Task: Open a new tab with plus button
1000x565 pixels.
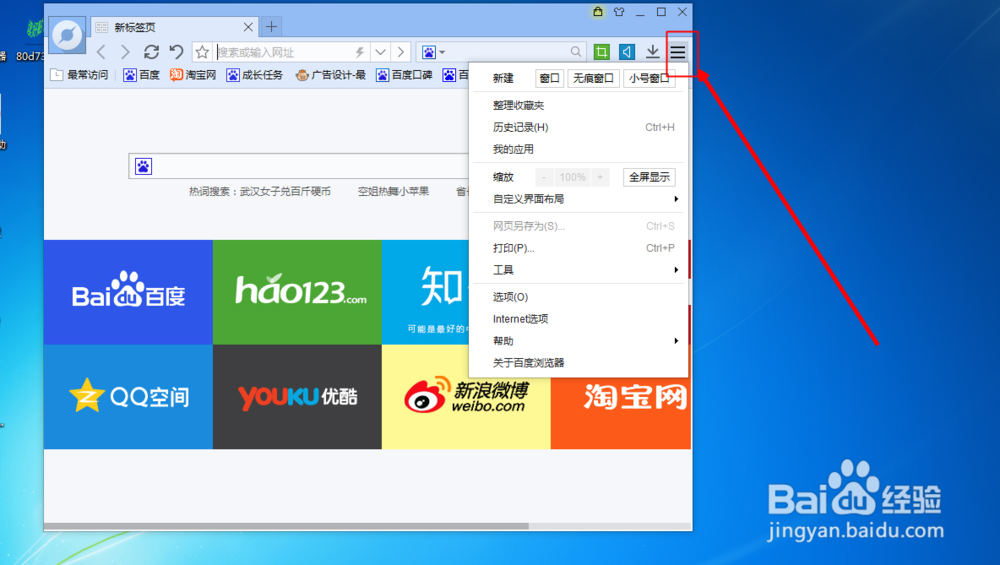Action: (271, 27)
